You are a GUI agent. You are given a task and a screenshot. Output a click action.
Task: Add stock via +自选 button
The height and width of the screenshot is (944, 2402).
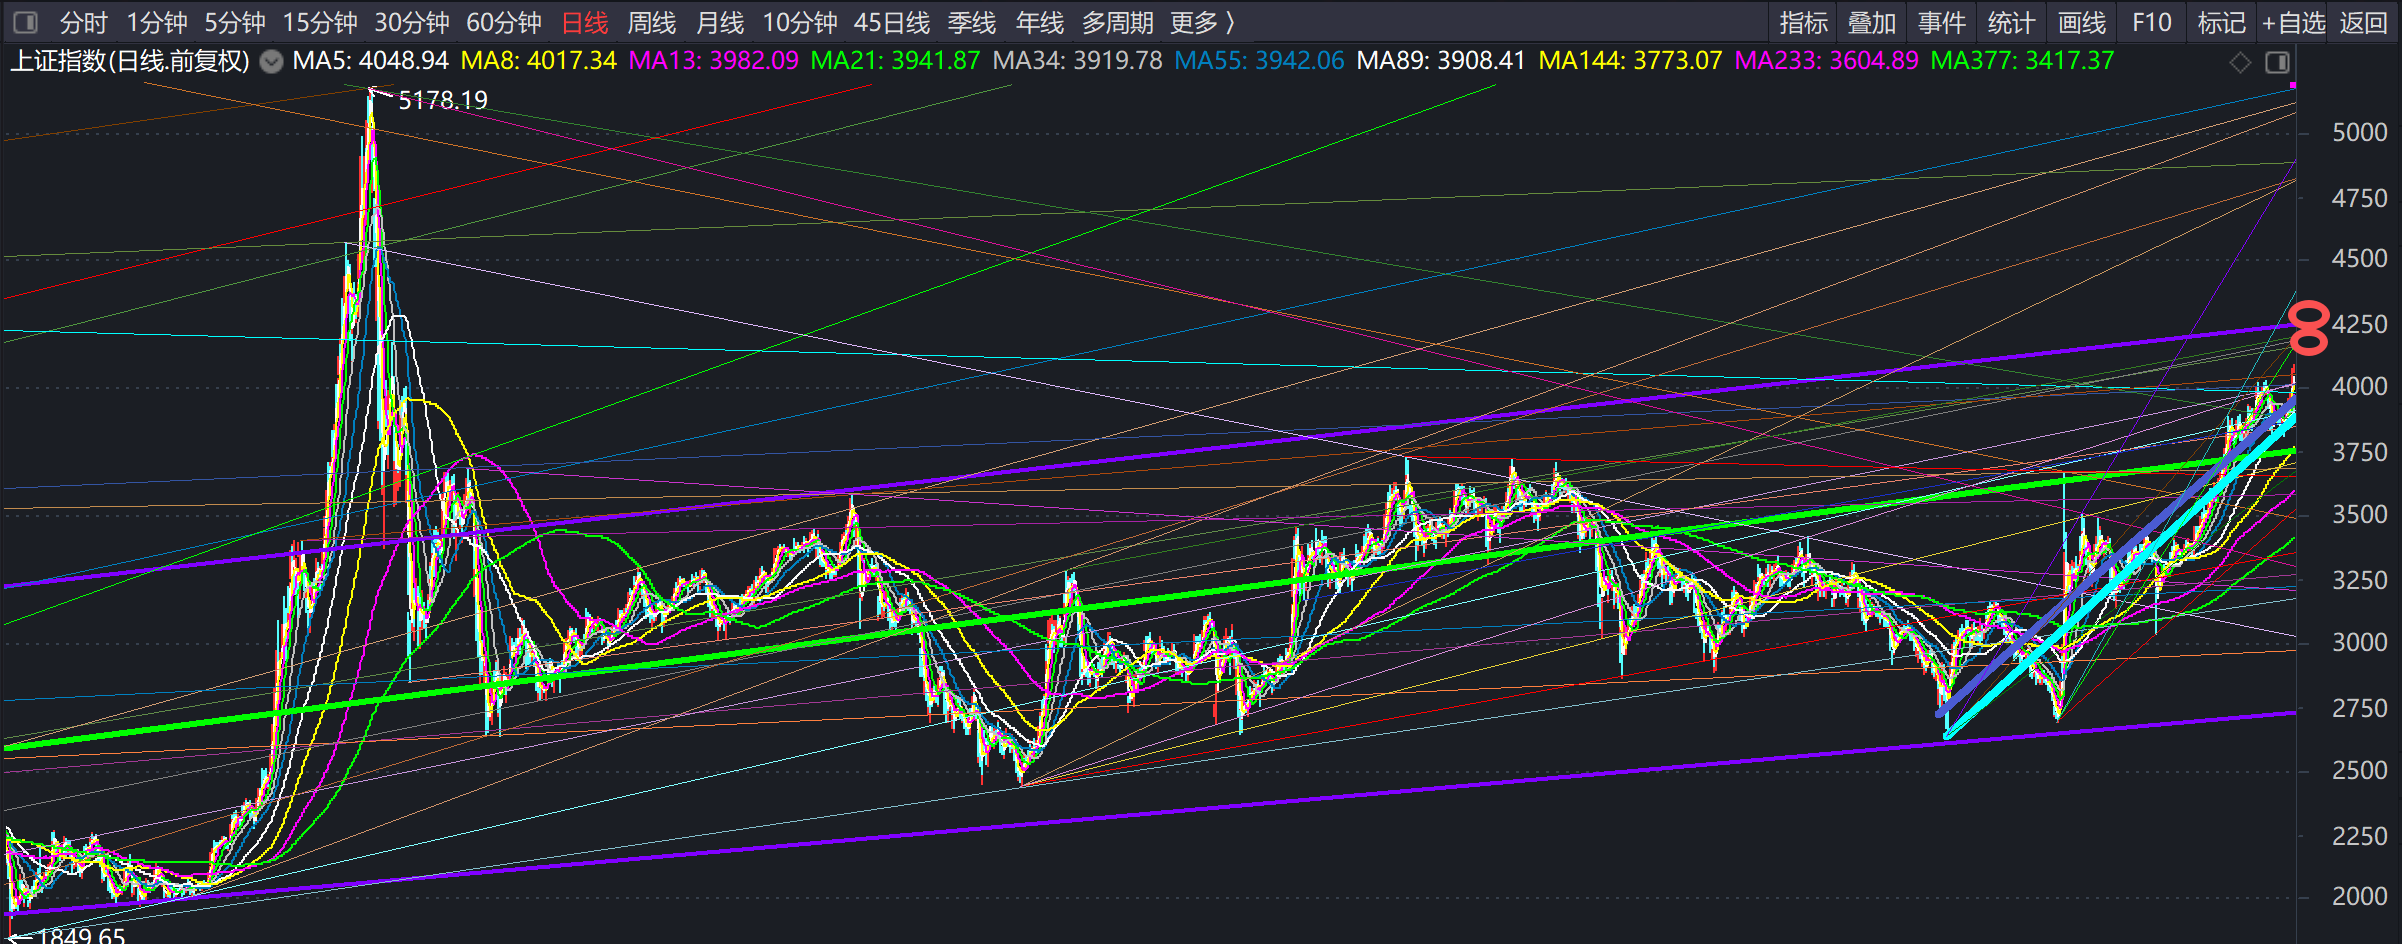[x=2293, y=22]
